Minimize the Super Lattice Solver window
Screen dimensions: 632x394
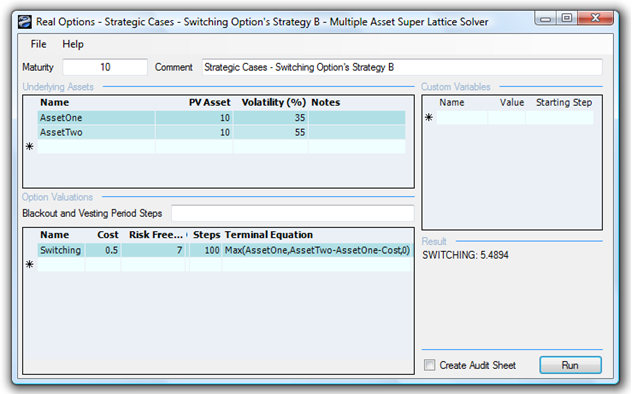coord(546,19)
